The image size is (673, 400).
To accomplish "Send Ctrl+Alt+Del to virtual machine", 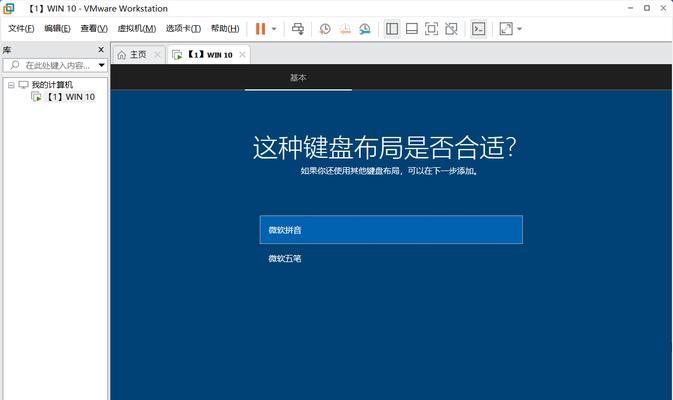I will [298, 29].
